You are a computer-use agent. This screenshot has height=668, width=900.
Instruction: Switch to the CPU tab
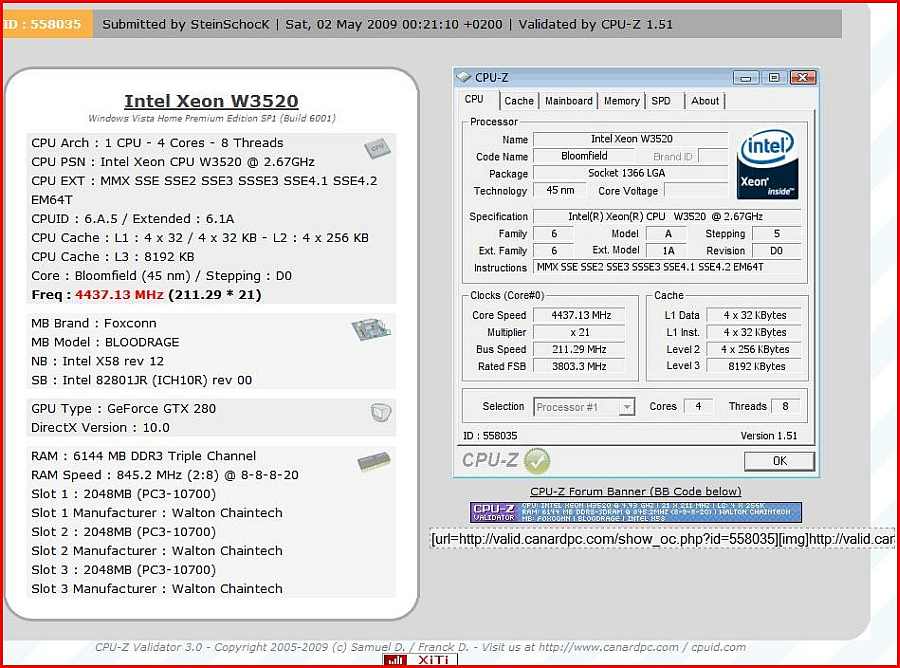click(474, 99)
